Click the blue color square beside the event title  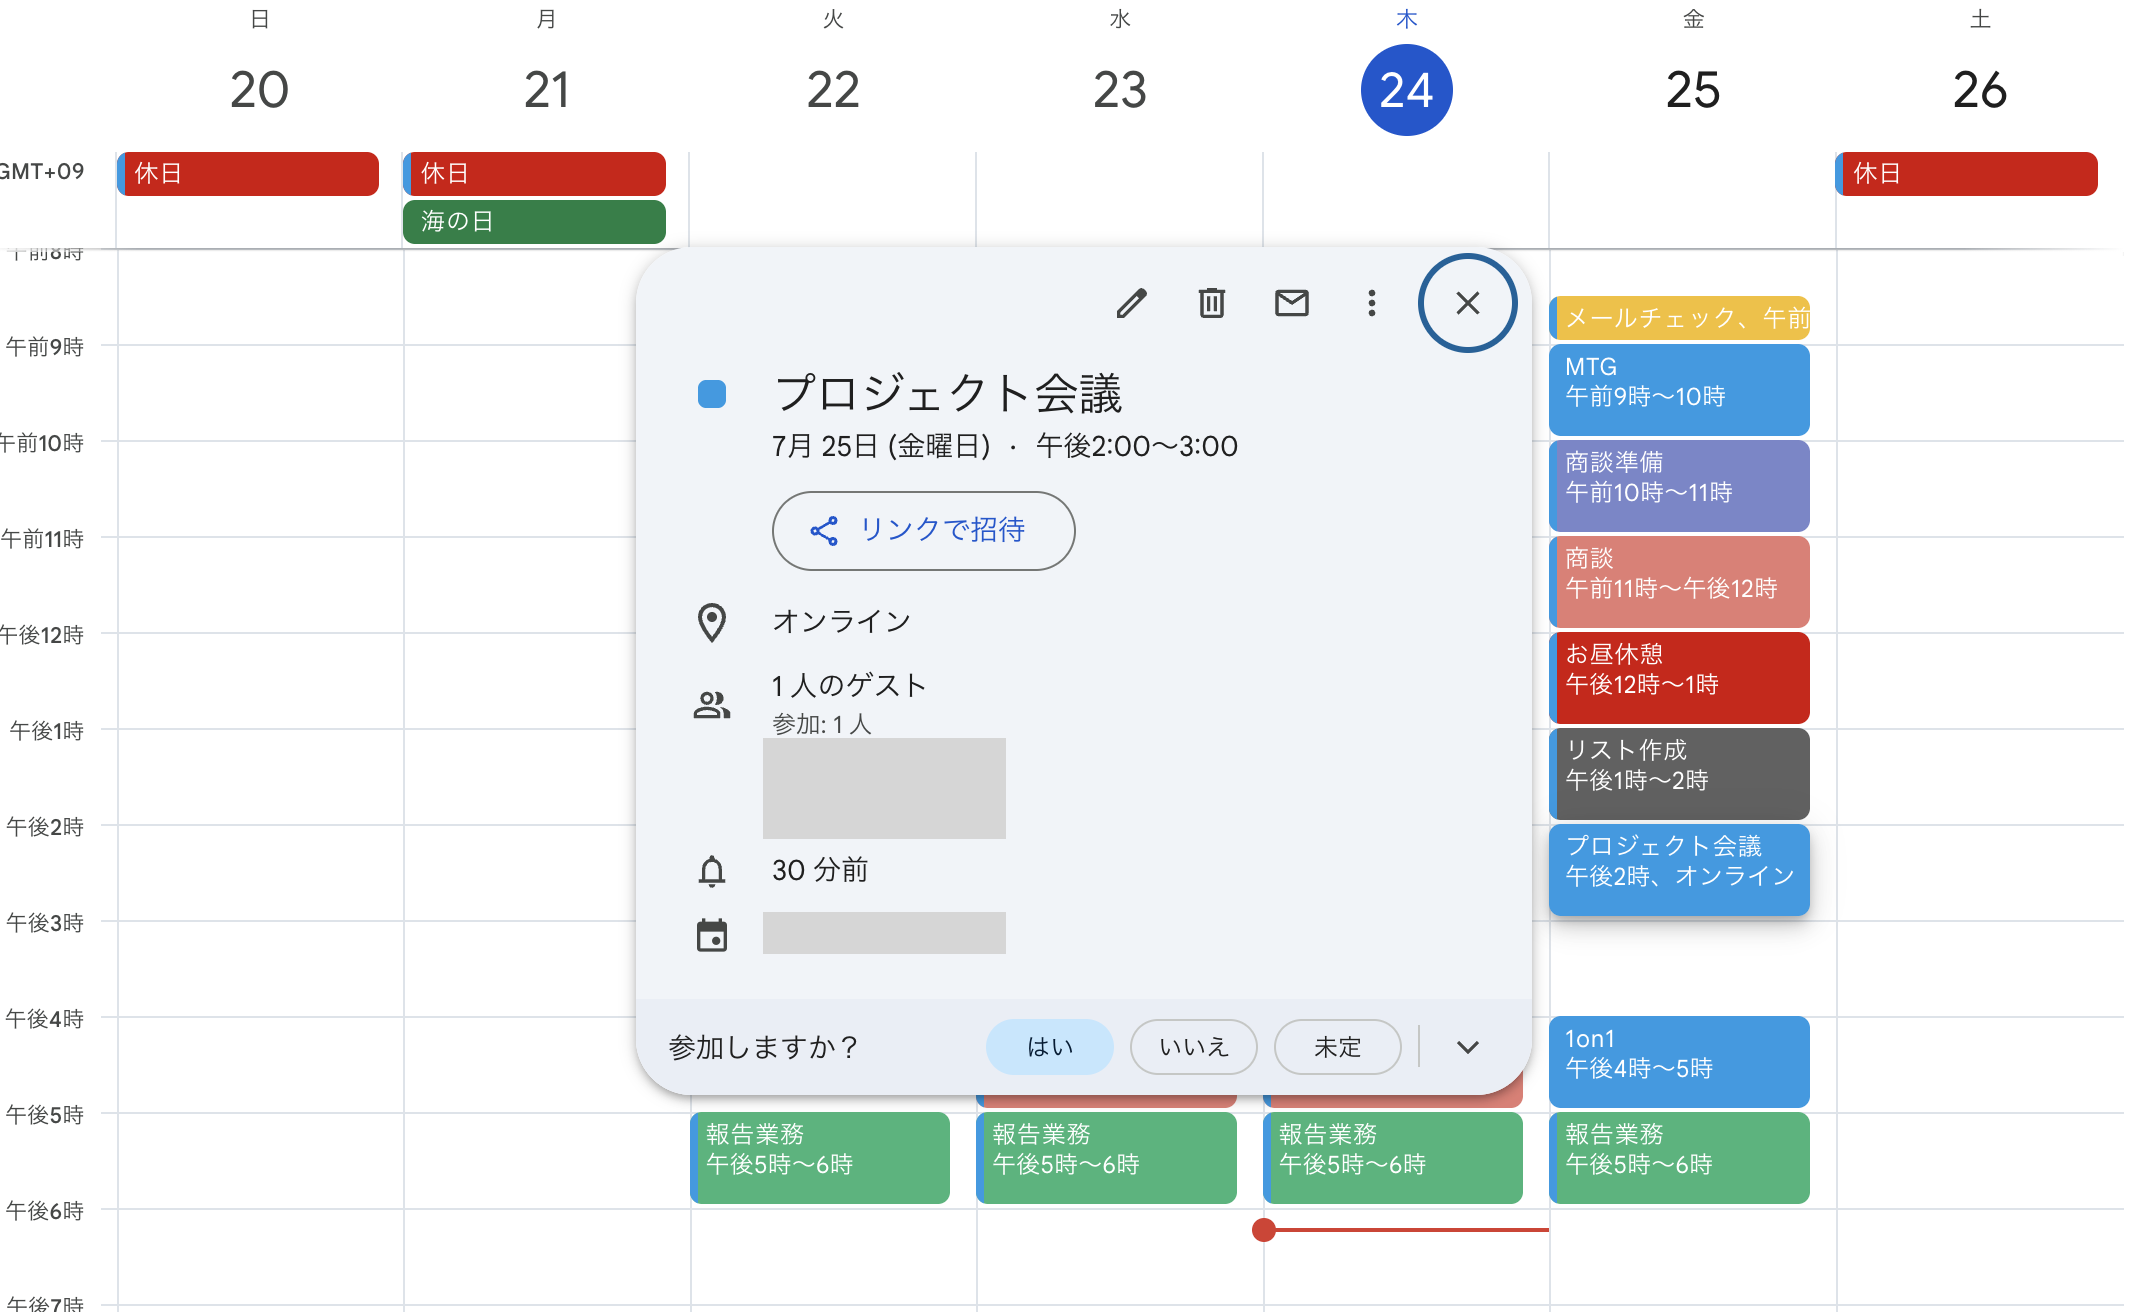pos(712,394)
